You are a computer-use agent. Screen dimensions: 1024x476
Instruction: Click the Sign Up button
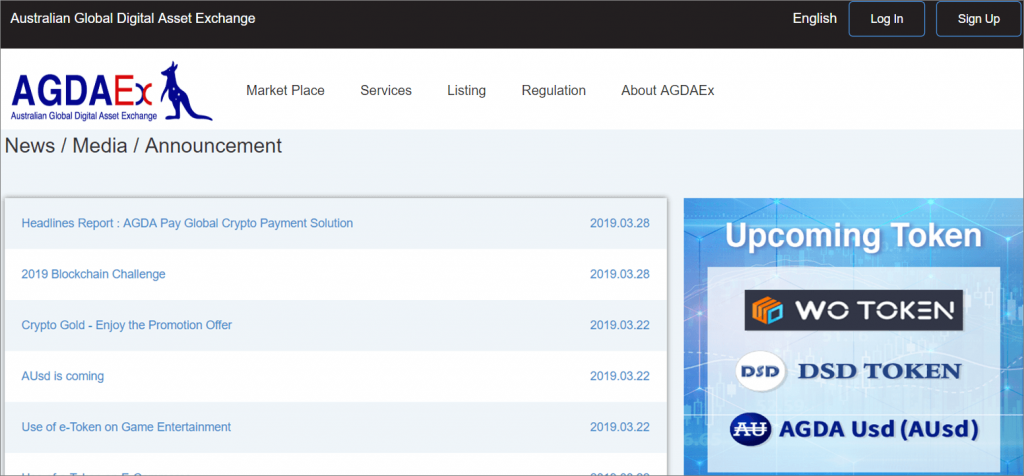coord(979,19)
